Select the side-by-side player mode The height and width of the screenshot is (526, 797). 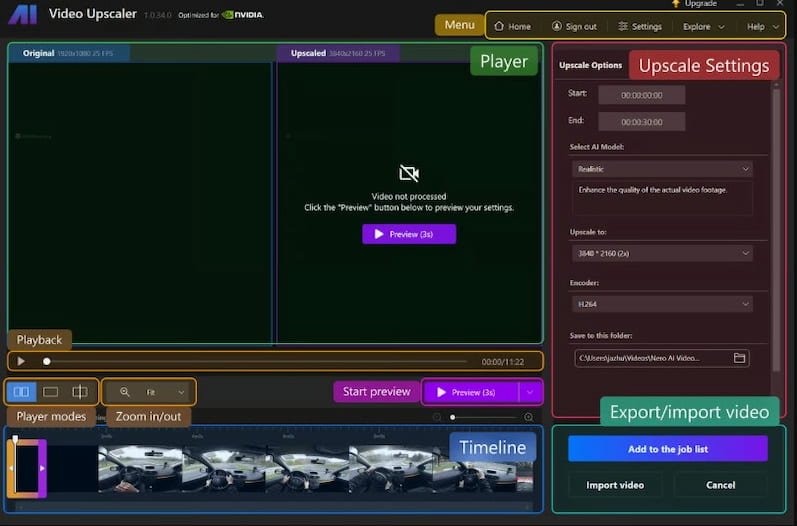point(21,392)
